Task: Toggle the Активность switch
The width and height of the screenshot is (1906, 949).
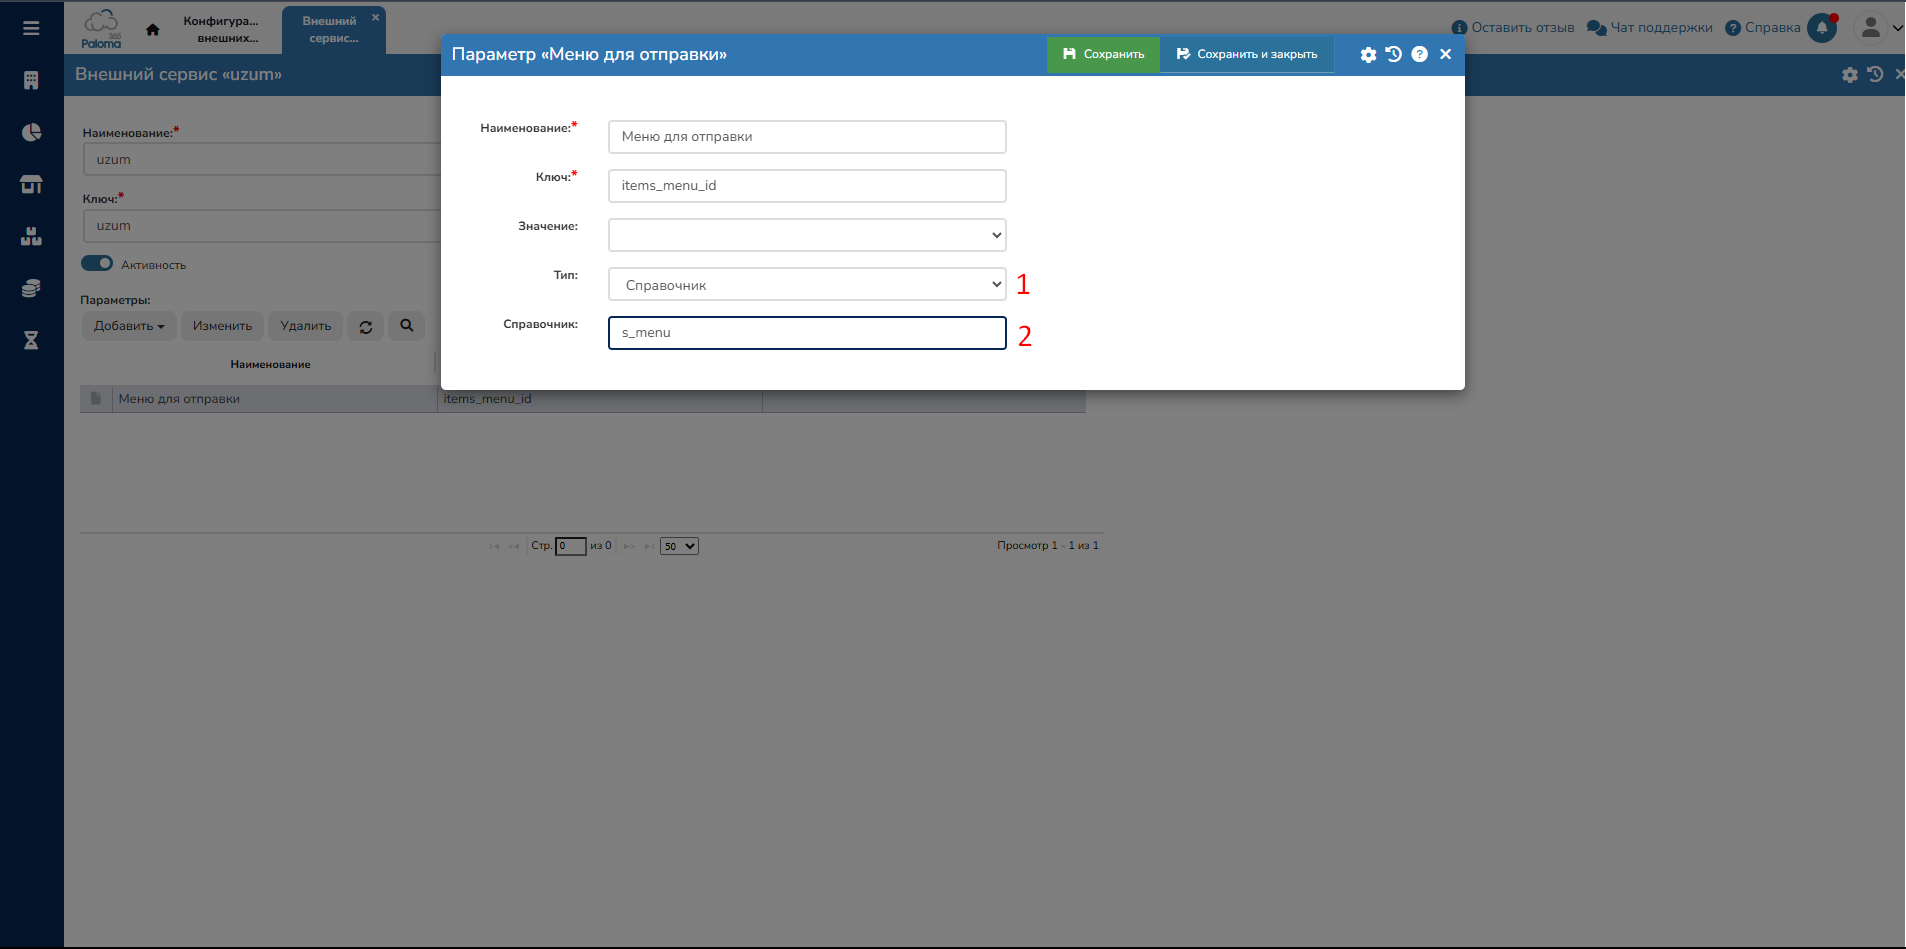Action: click(x=97, y=264)
